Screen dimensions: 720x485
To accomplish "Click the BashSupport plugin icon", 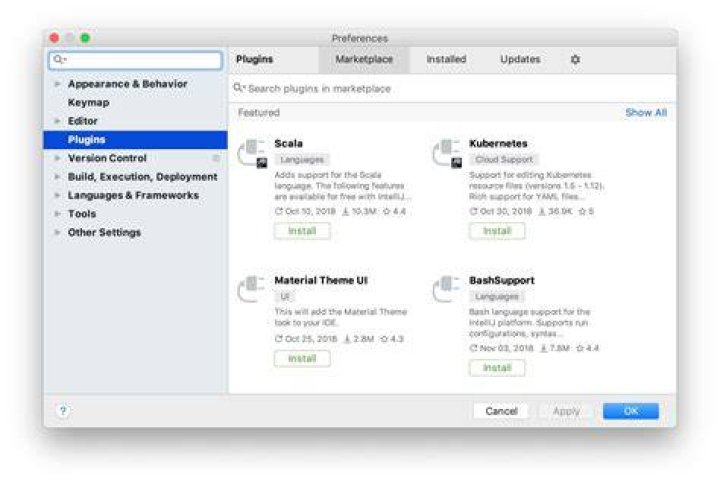I will pyautogui.click(x=446, y=289).
